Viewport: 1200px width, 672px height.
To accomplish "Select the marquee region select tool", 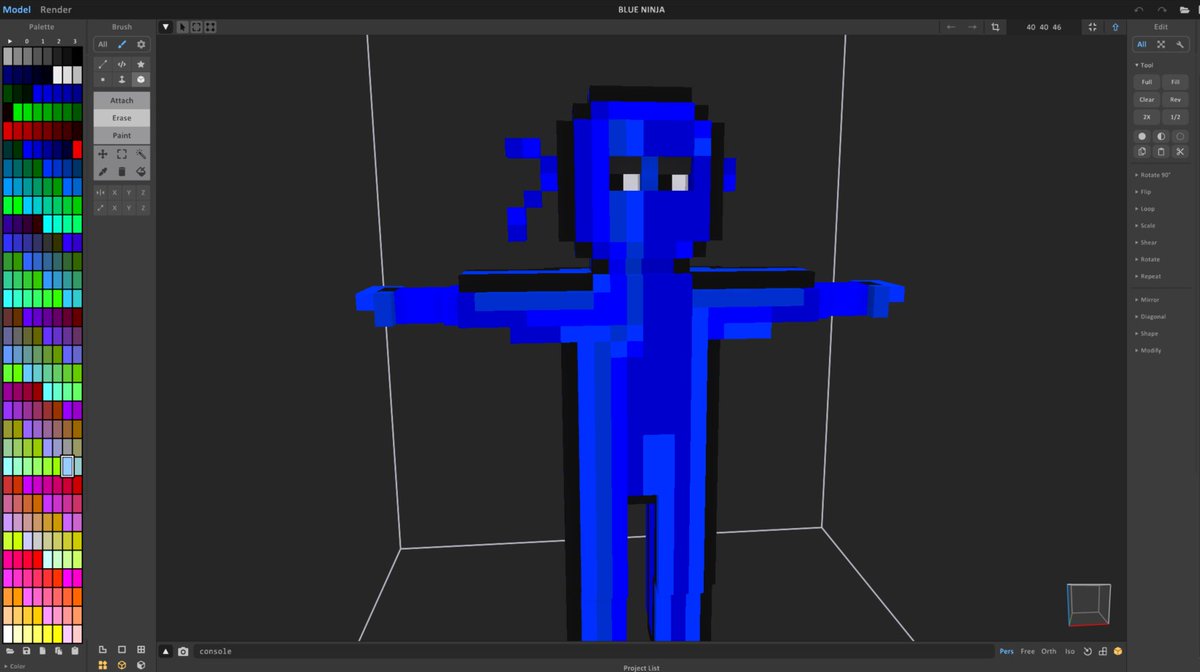I will click(122, 154).
